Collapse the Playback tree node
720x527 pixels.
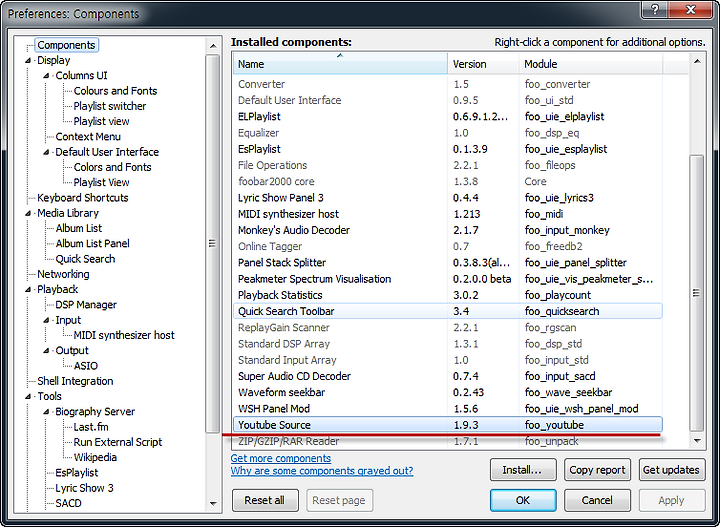tap(28, 290)
